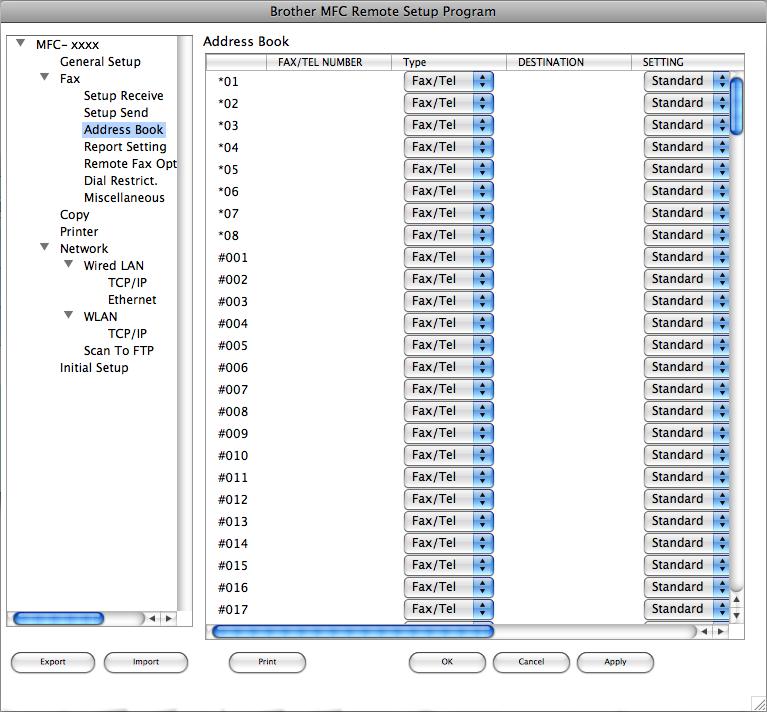Screen dimensions: 767x712
Task: Click the Import button
Action: tap(146, 662)
